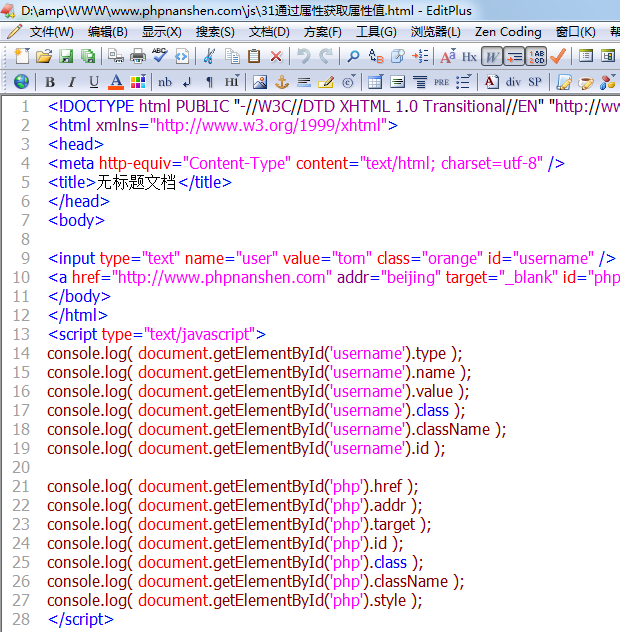620x632 pixels.
Task: Open the 窗口(K) menu
Action: [575, 31]
